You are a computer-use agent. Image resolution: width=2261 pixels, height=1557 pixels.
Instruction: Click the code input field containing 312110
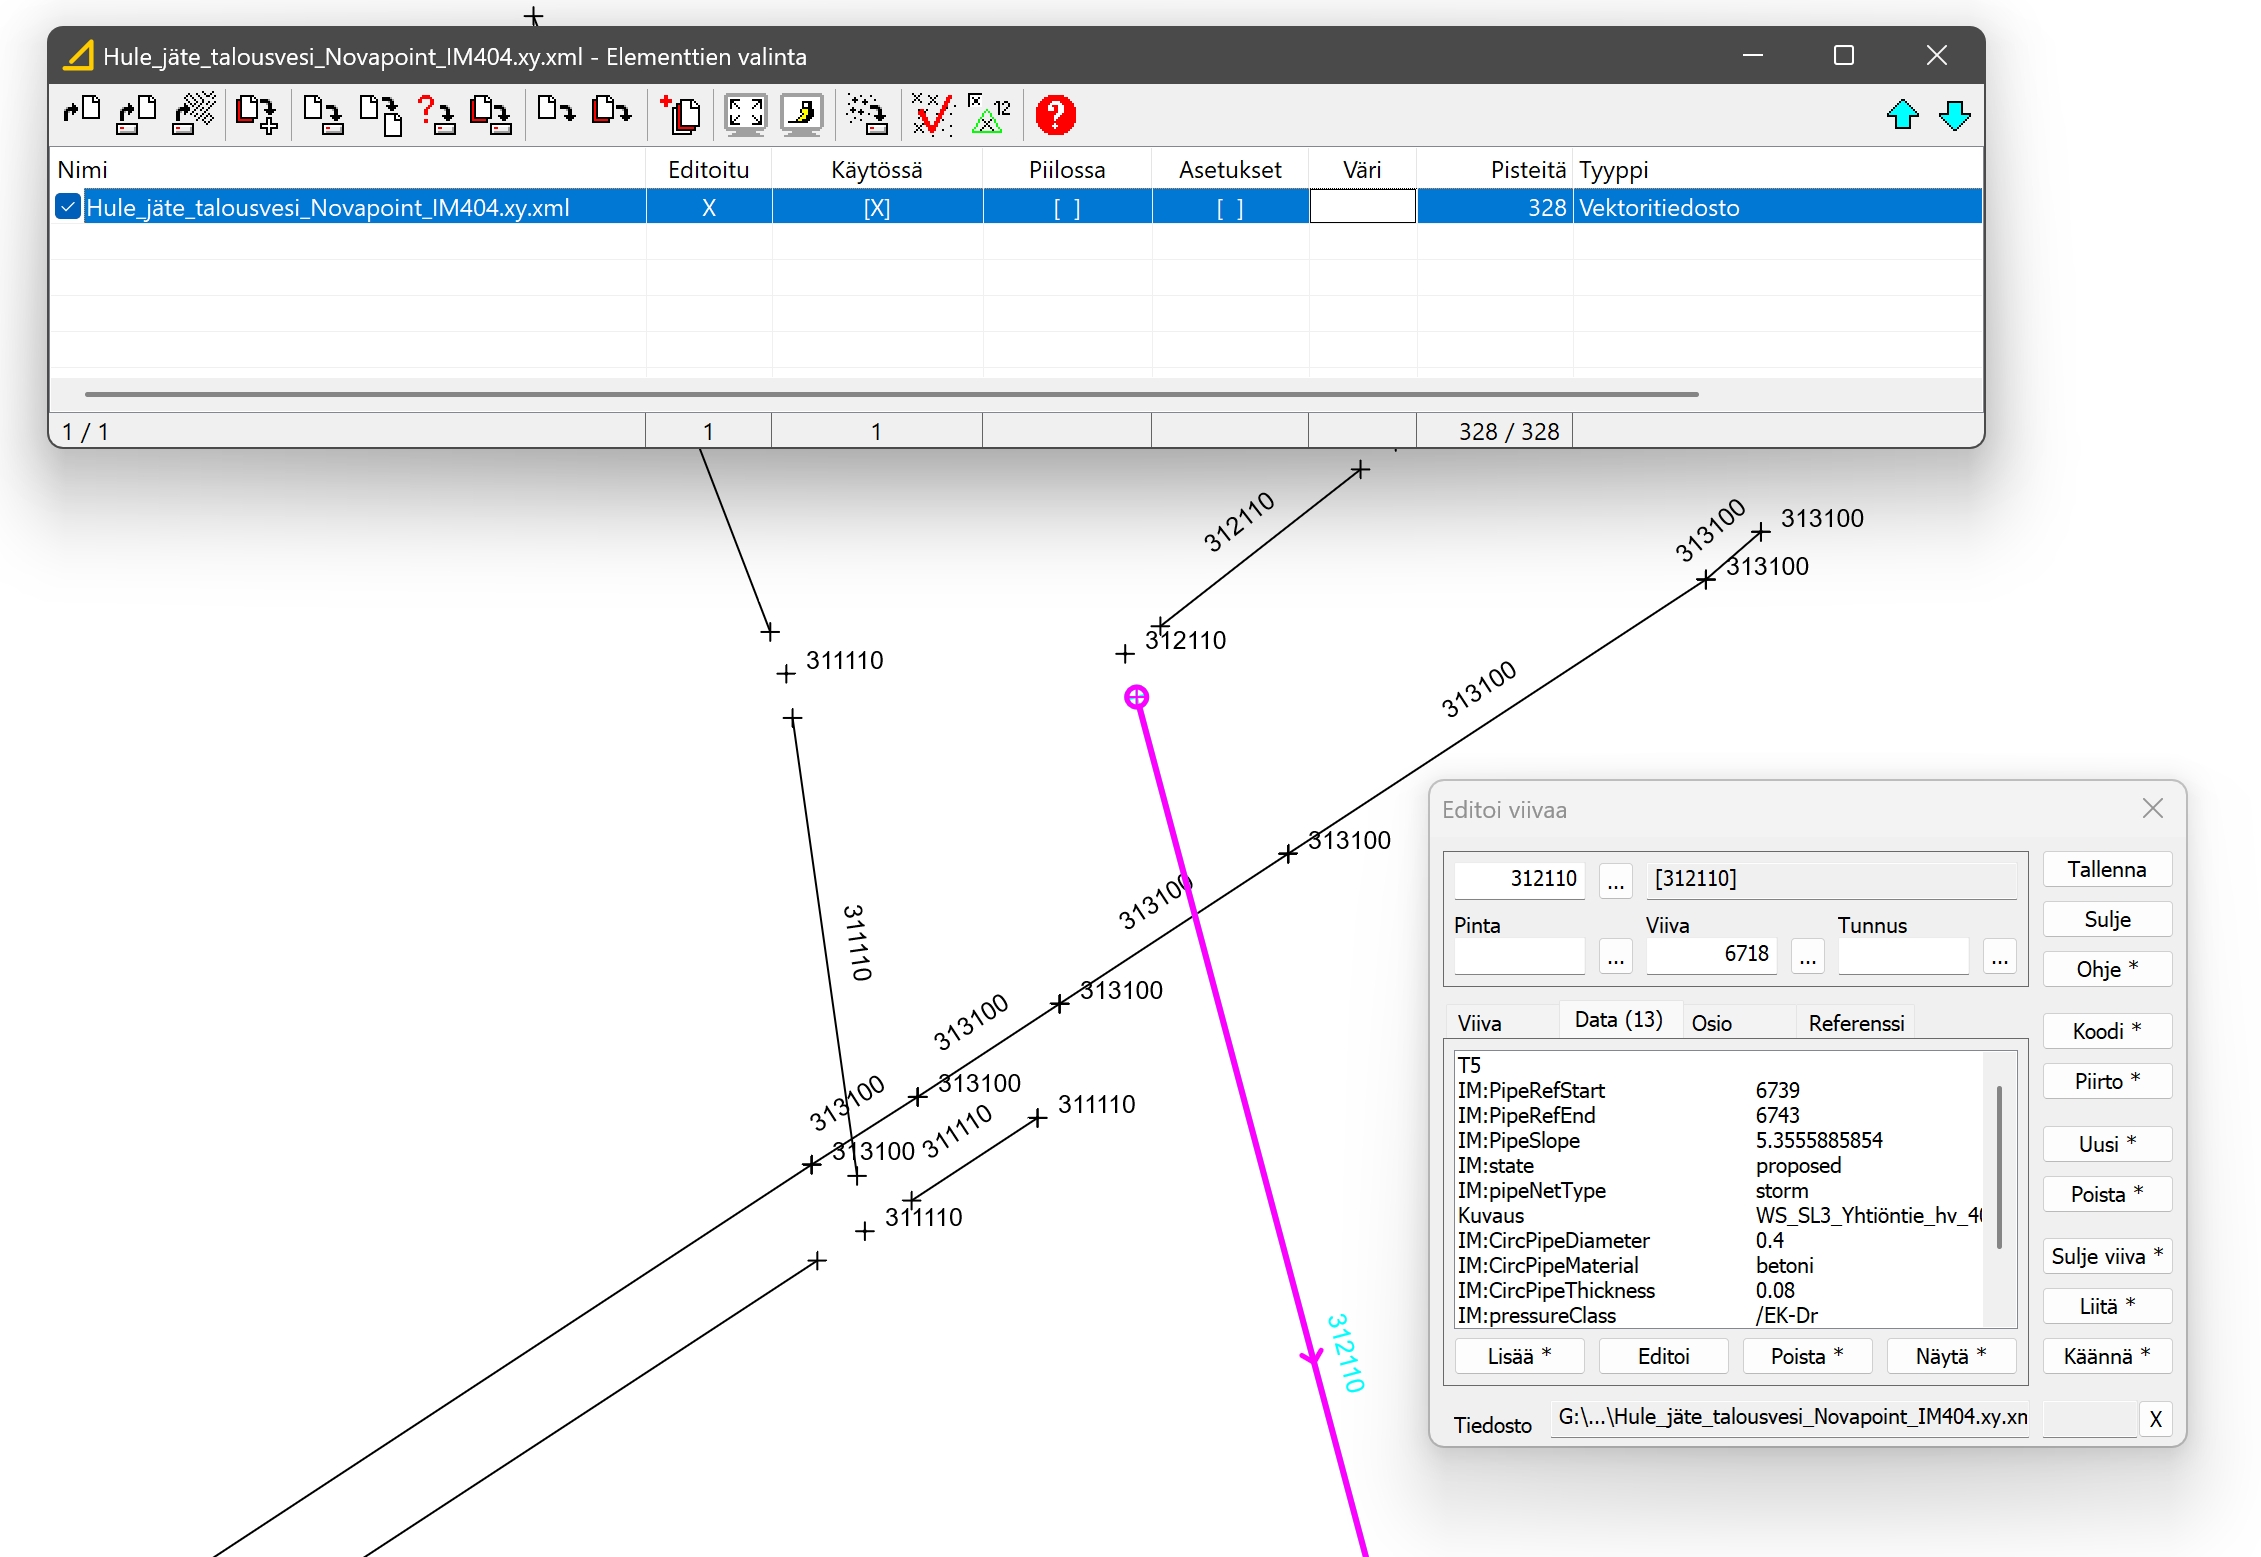click(1519, 879)
